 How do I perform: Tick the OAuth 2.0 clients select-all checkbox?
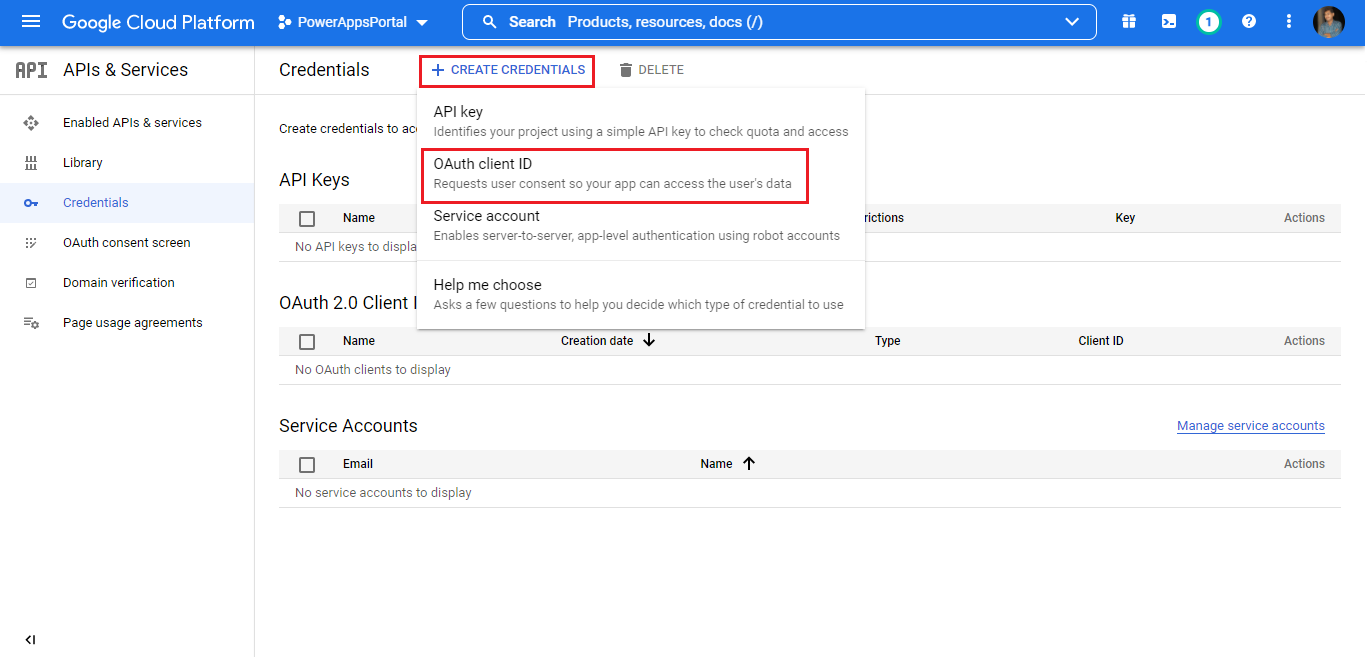[307, 341]
